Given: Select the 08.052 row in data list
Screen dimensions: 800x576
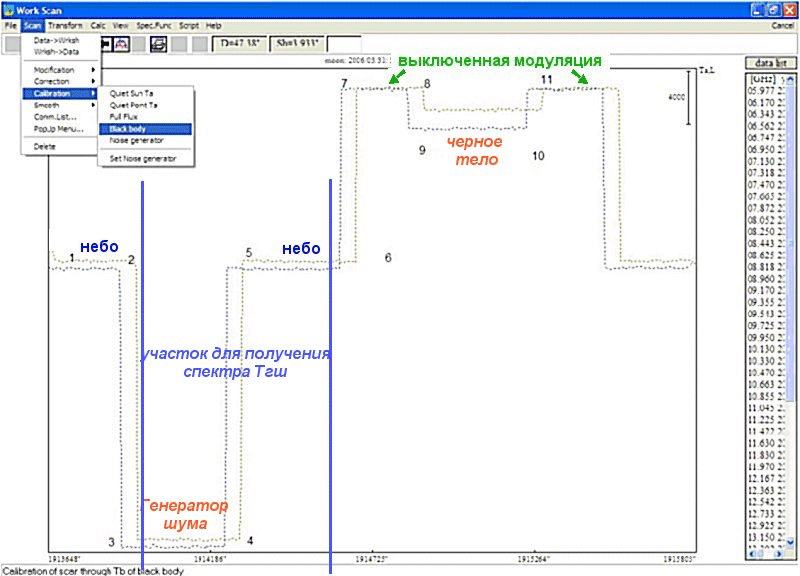Looking at the screenshot, I should (766, 220).
